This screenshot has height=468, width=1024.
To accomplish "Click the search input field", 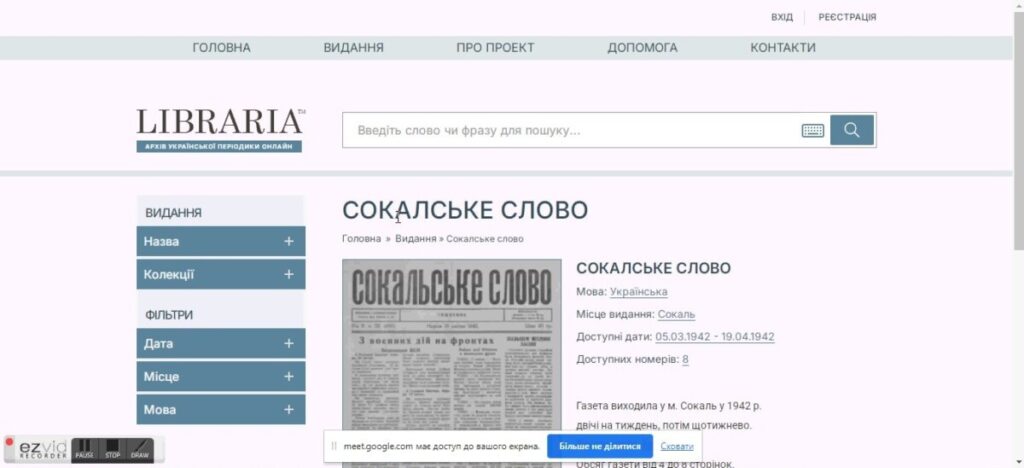I will 570,130.
